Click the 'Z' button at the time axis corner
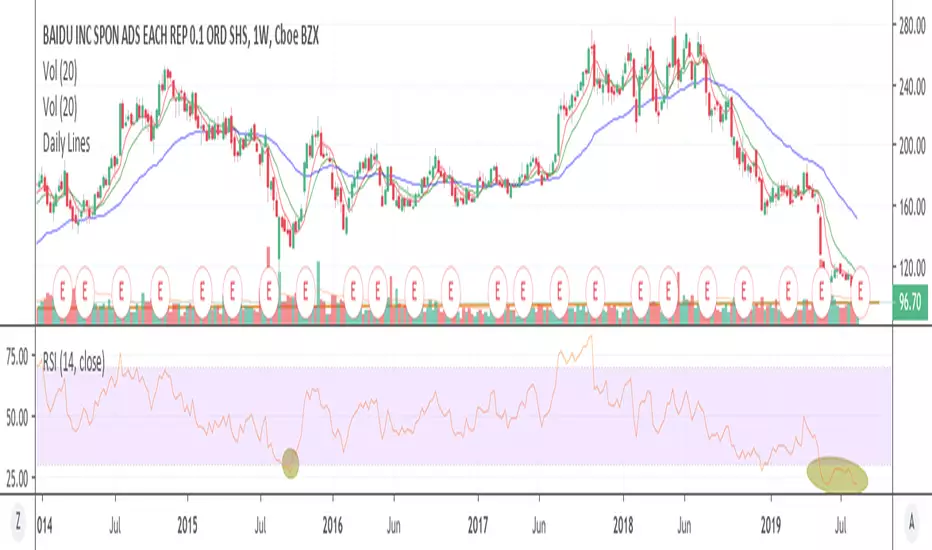 [18, 522]
